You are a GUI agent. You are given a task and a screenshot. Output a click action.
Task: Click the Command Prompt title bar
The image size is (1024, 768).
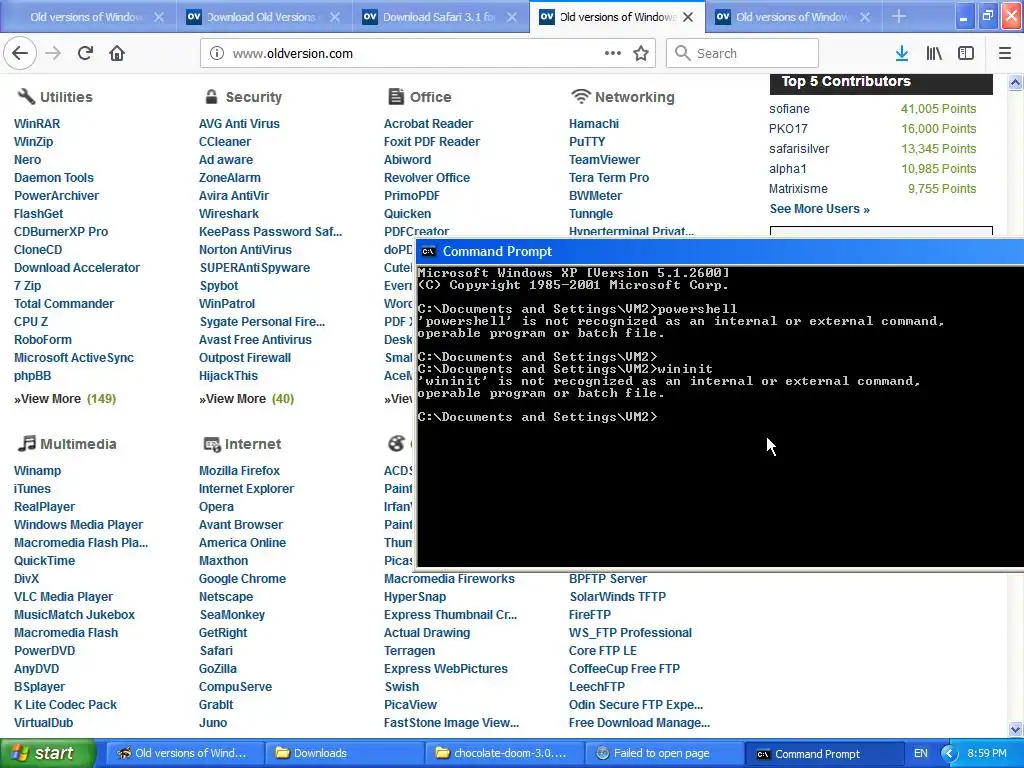720,251
